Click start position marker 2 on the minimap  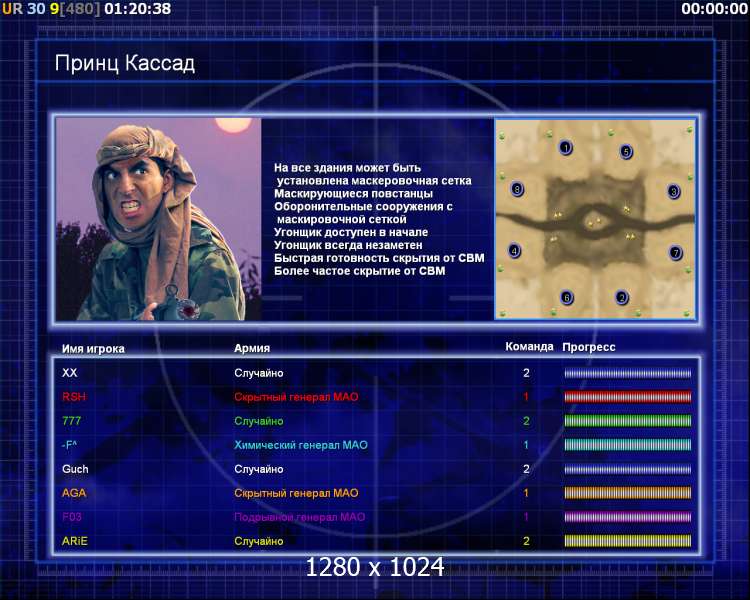click(621, 298)
